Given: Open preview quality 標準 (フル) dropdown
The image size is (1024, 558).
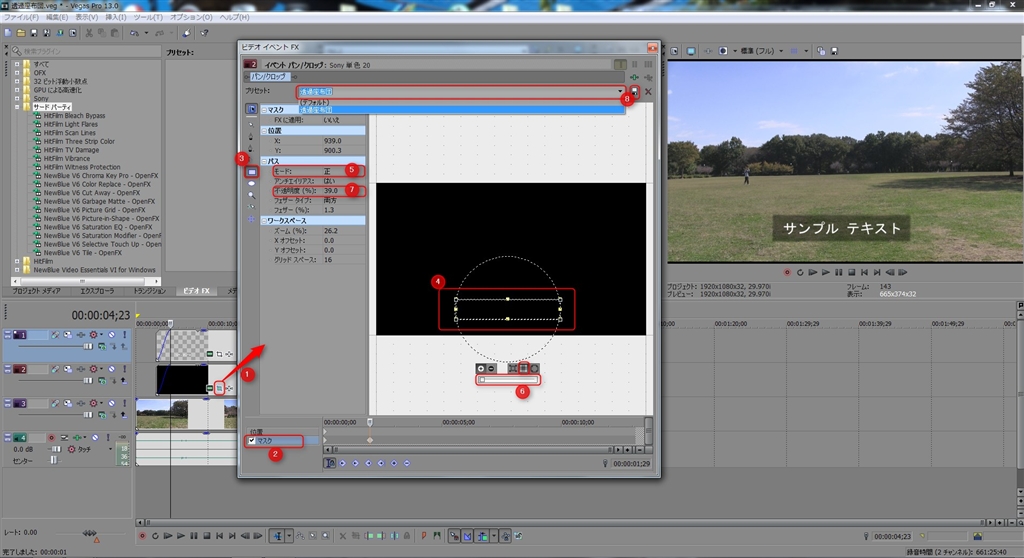Looking at the screenshot, I should pyautogui.click(x=781, y=51).
